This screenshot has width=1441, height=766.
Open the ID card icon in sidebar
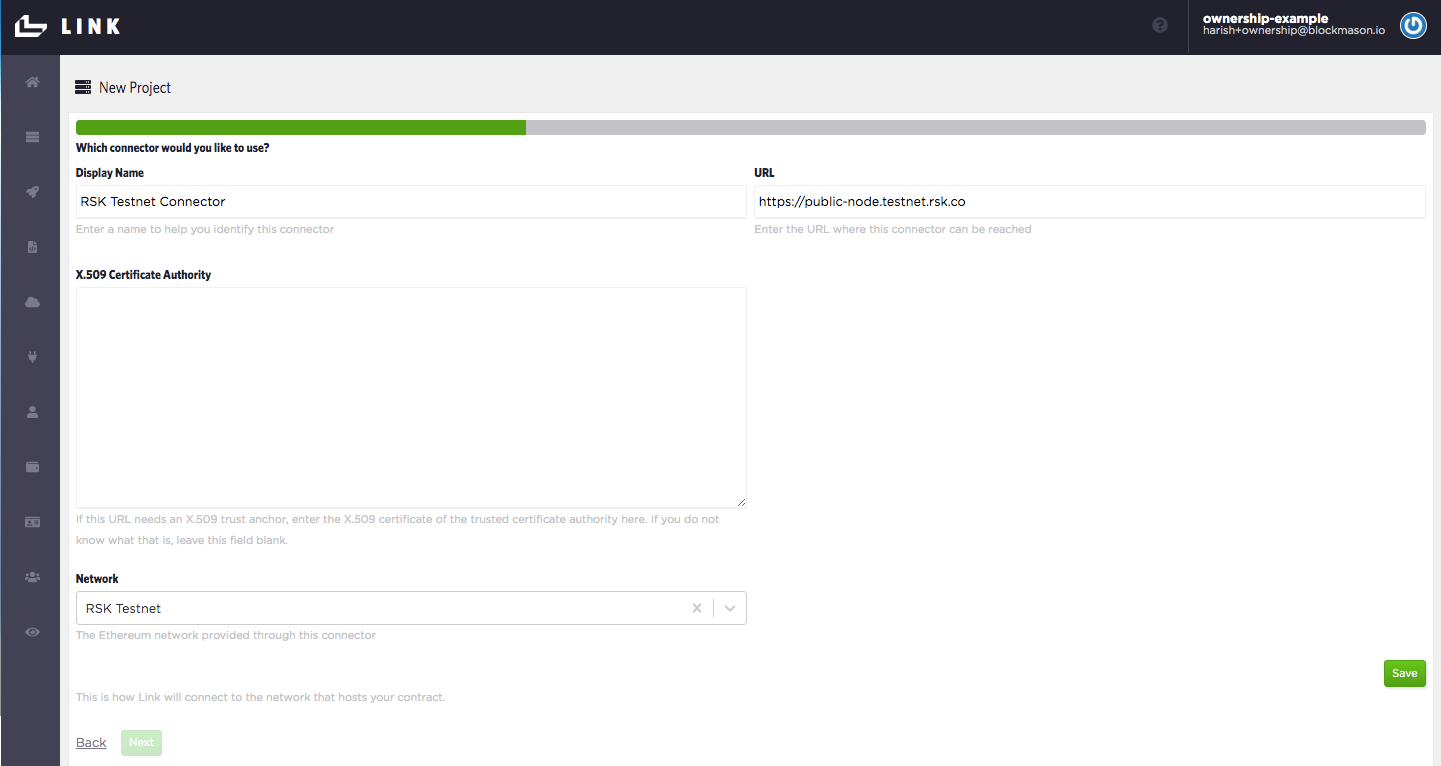32,522
